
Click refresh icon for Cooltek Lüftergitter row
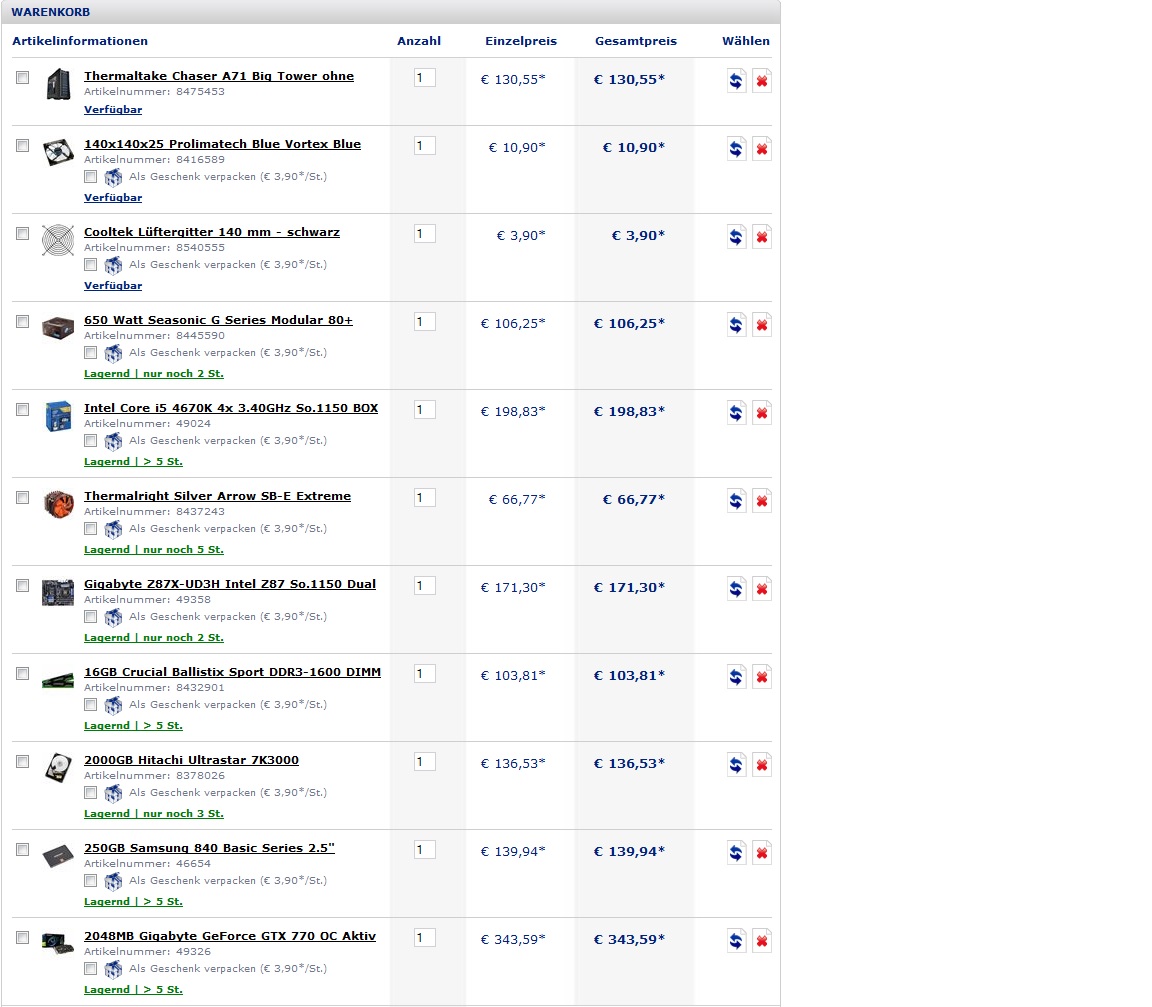736,237
